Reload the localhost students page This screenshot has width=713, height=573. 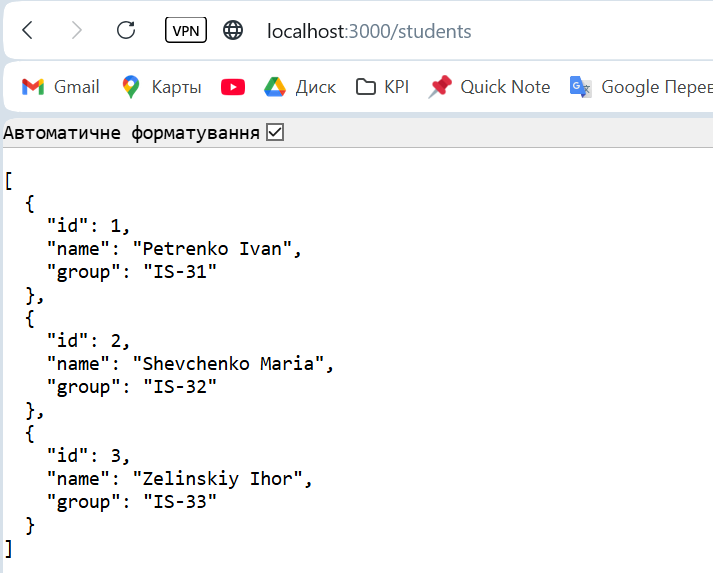point(126,30)
